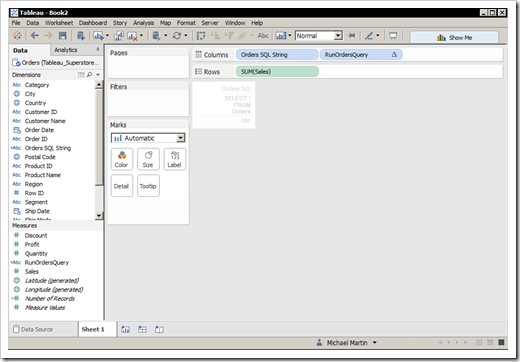Click the Duplicate Sheet toolbar icon
The image size is (520, 362).
[x=119, y=36]
